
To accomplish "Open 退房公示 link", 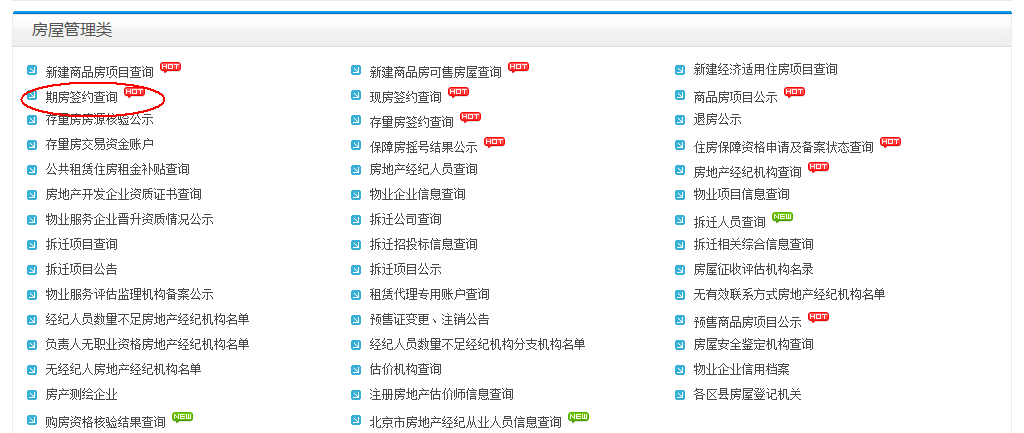I will pyautogui.click(x=717, y=120).
